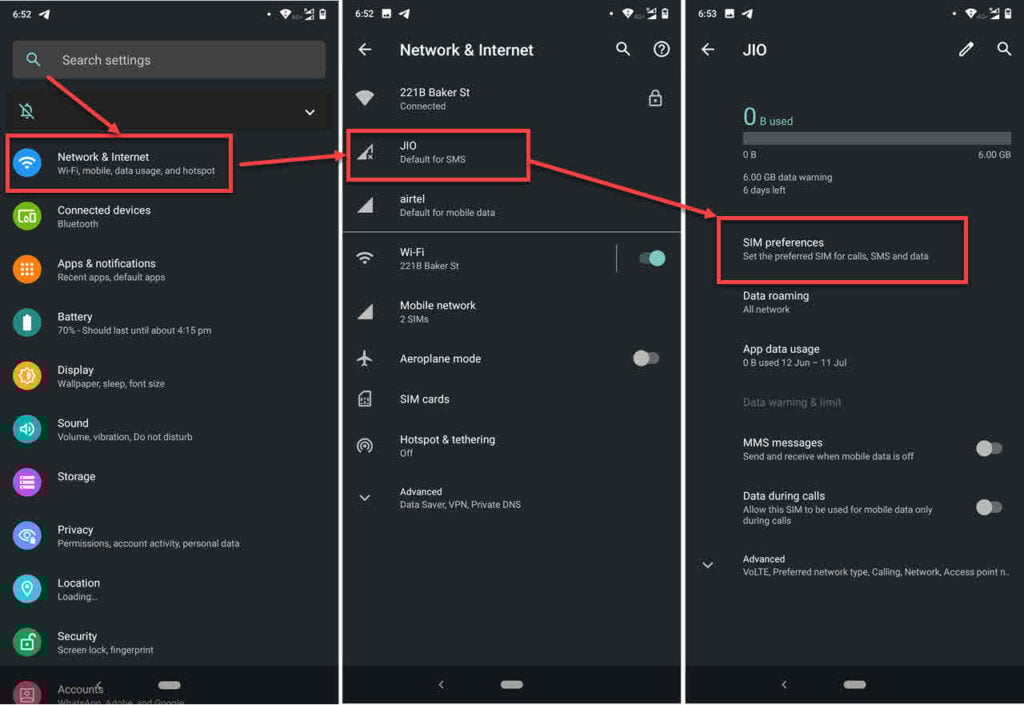
Task: Tap the aeroplane icon
Action: click(x=365, y=358)
